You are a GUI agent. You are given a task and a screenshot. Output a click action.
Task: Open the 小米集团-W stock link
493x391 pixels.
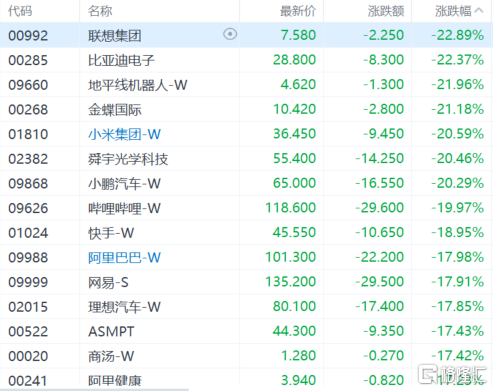point(124,134)
